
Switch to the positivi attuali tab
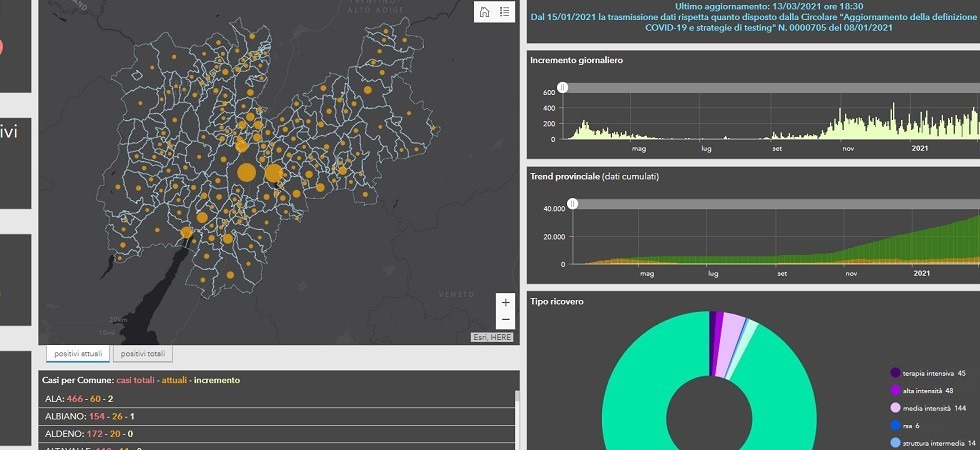pos(78,354)
